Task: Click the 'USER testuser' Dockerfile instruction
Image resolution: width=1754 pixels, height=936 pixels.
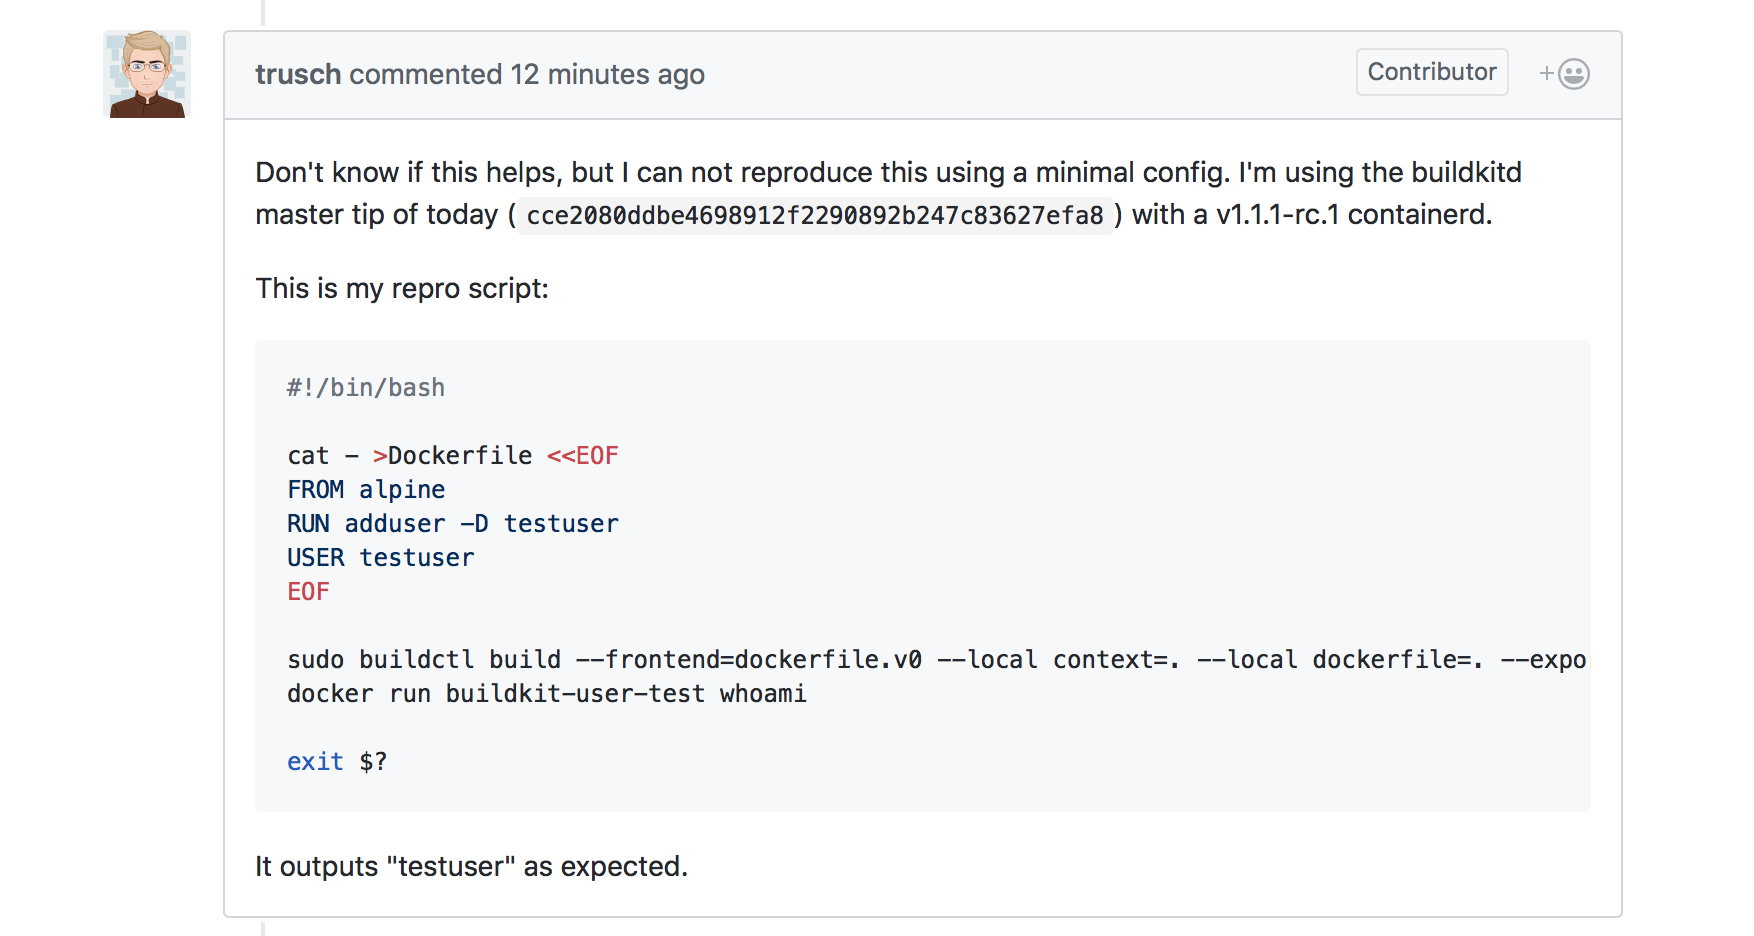Action: pos(380,557)
